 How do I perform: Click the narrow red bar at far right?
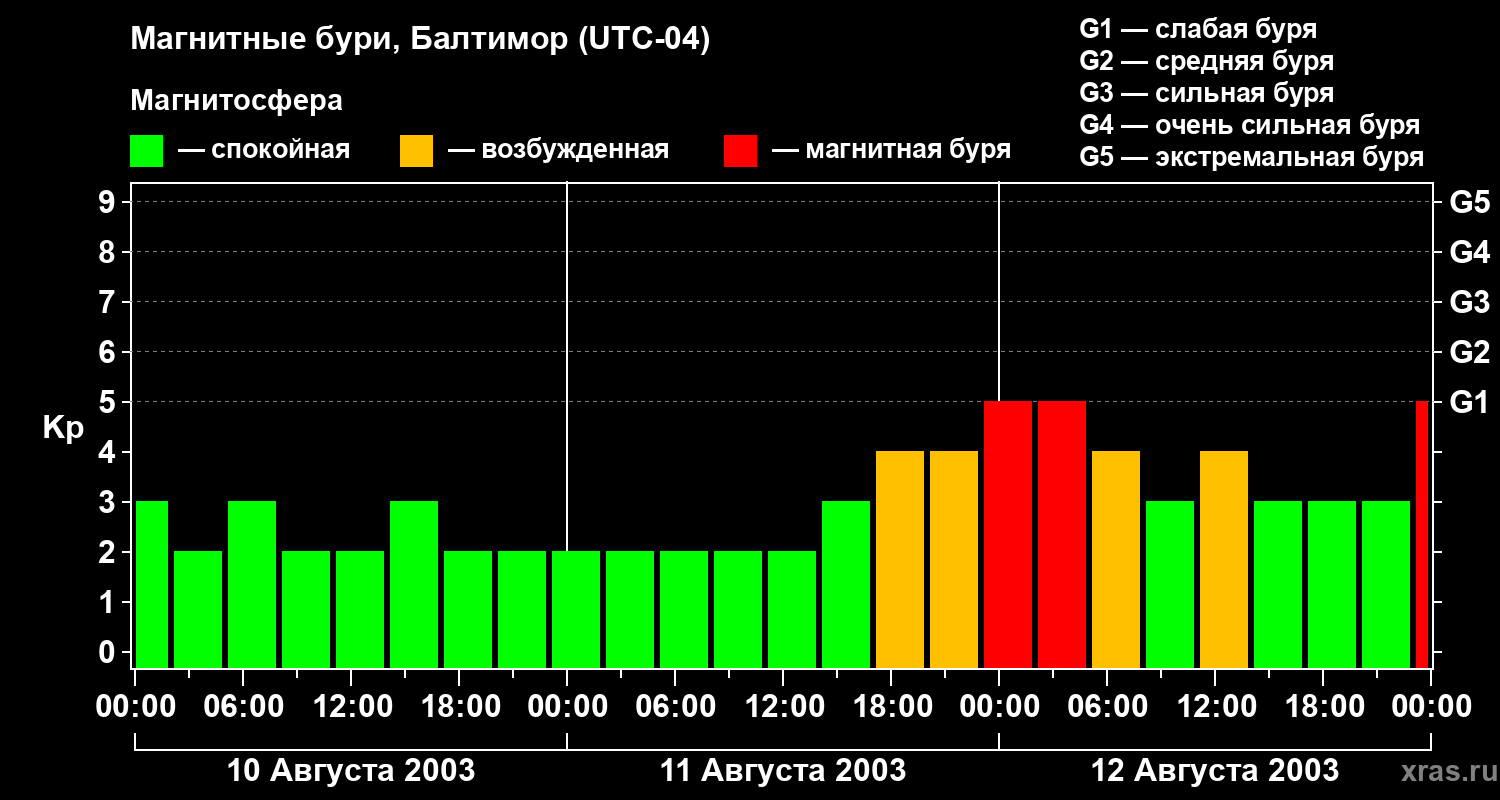coord(1422,535)
